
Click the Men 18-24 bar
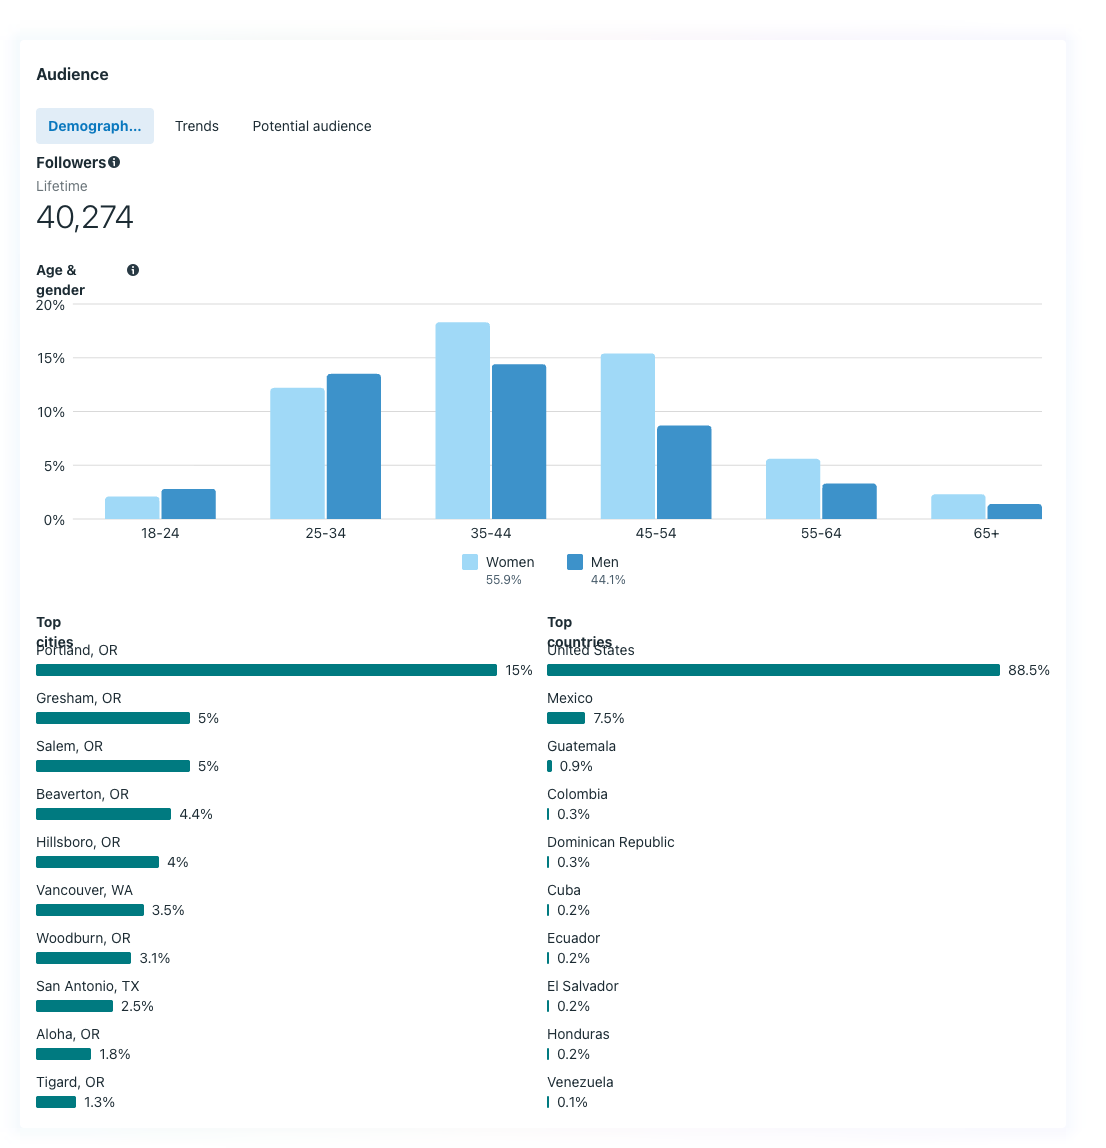point(188,504)
